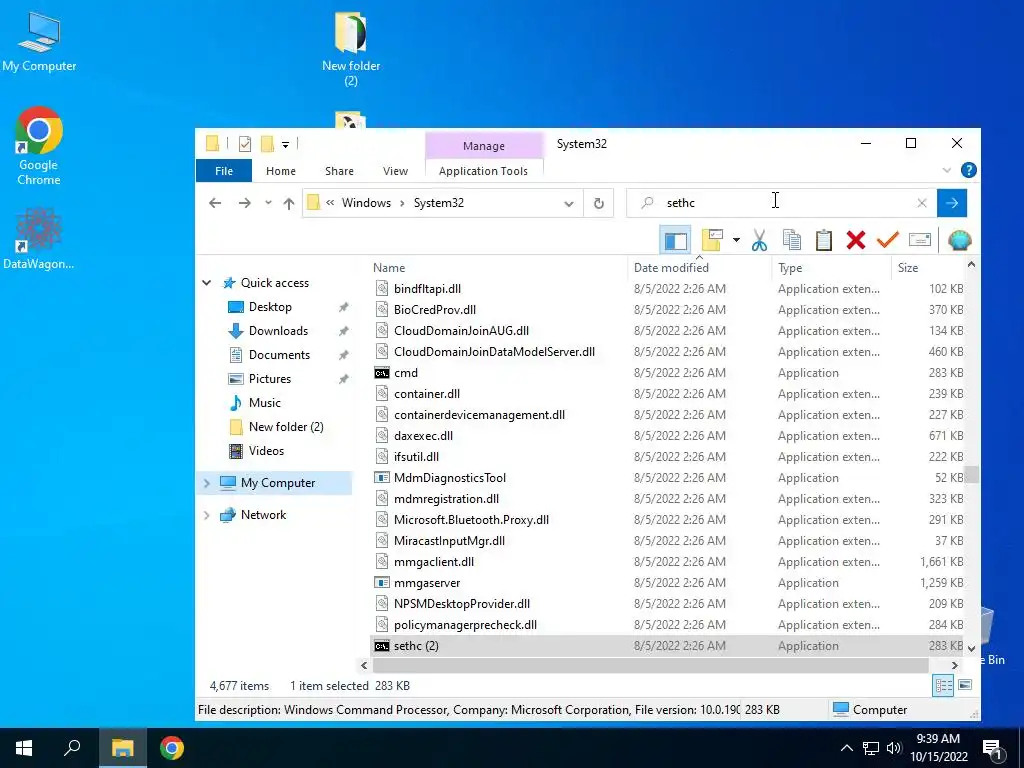Launch Chrome from the taskbar

[172, 748]
